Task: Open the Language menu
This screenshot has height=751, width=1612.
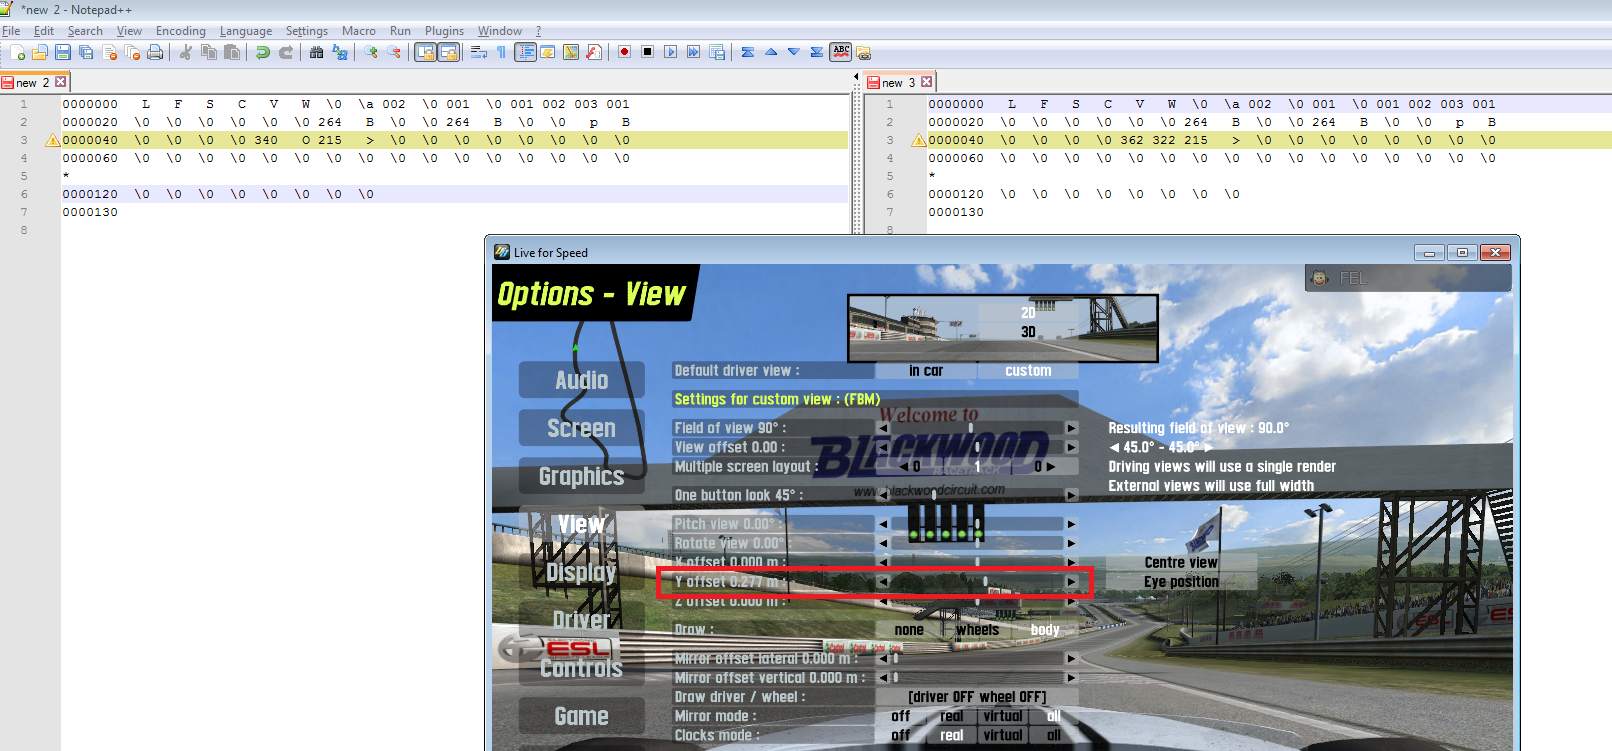Action: (246, 31)
